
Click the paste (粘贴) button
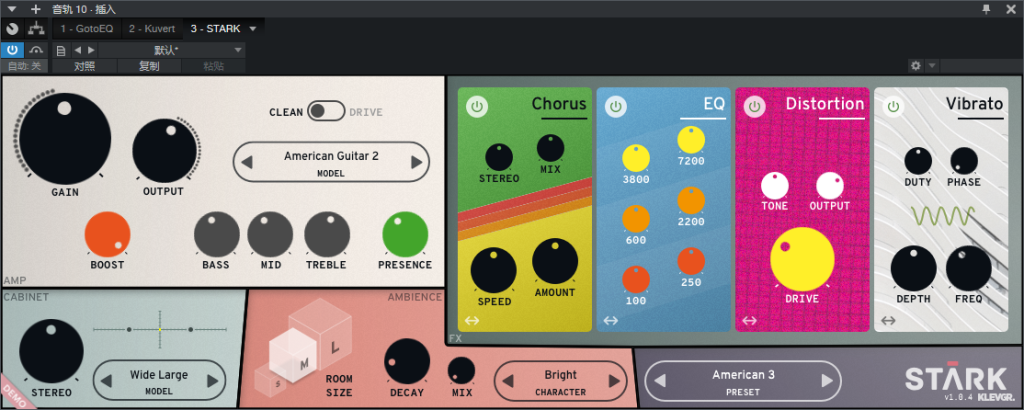pos(214,66)
